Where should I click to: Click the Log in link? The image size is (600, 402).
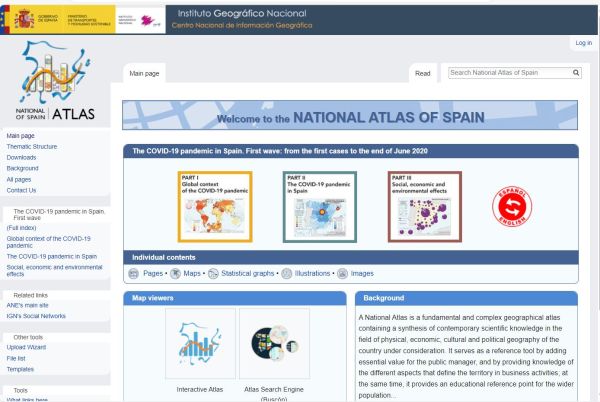pos(584,43)
